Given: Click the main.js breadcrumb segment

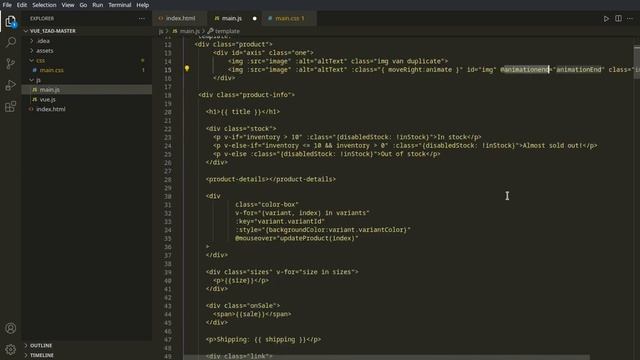Looking at the screenshot, I should (x=186, y=31).
